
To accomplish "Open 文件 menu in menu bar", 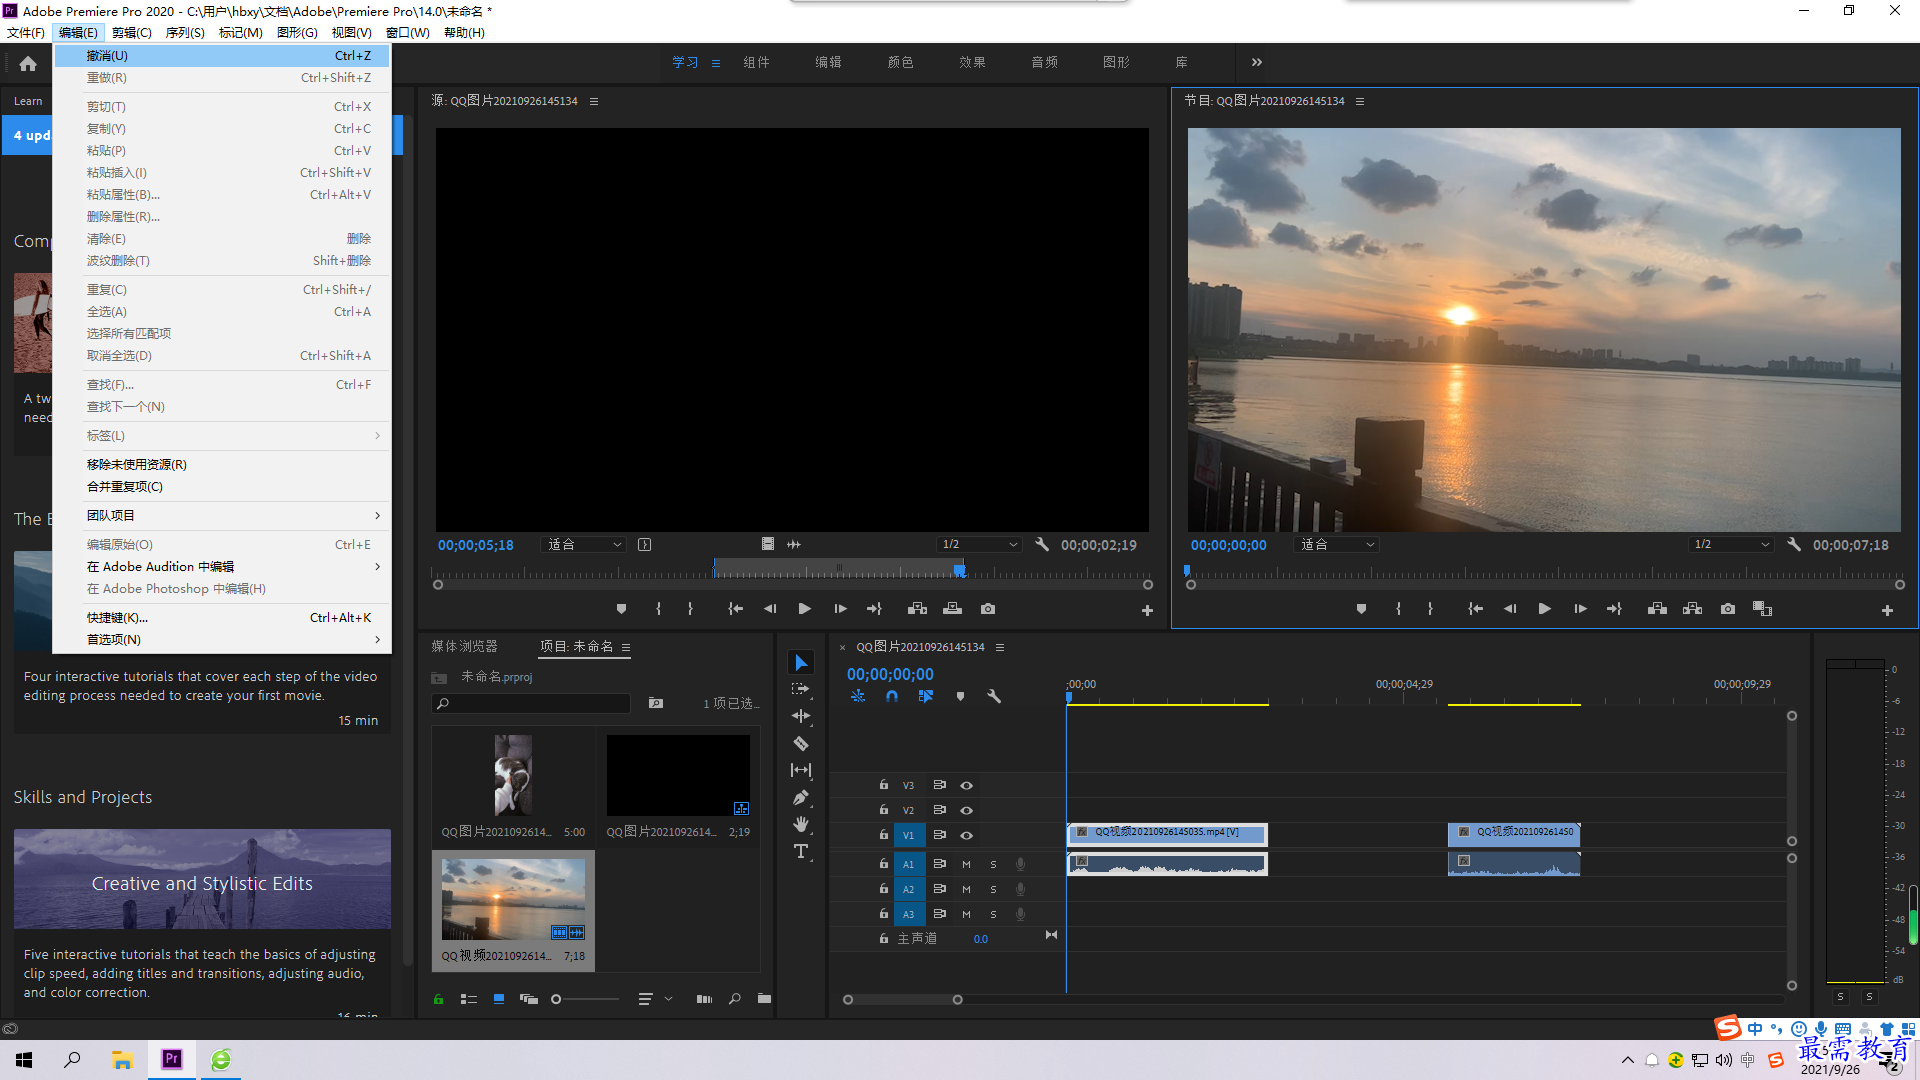I will click(26, 33).
